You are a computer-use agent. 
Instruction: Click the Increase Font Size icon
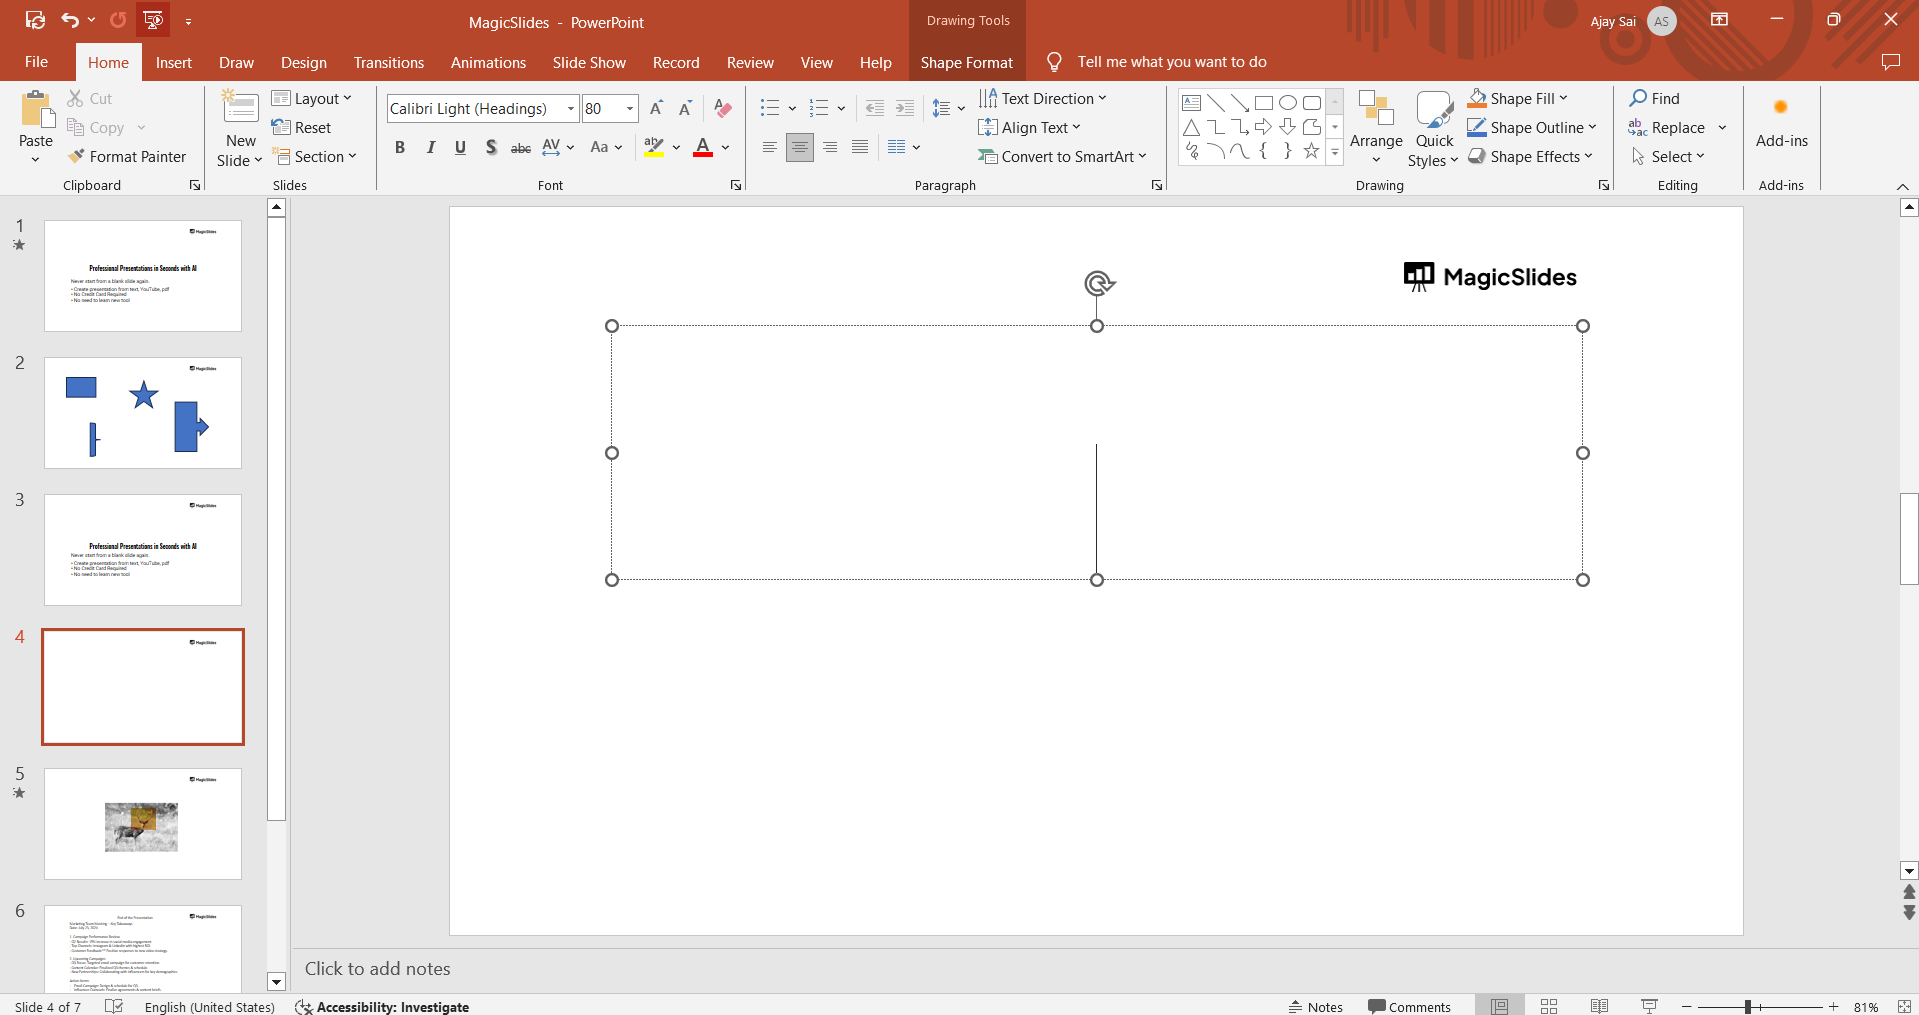[656, 109]
